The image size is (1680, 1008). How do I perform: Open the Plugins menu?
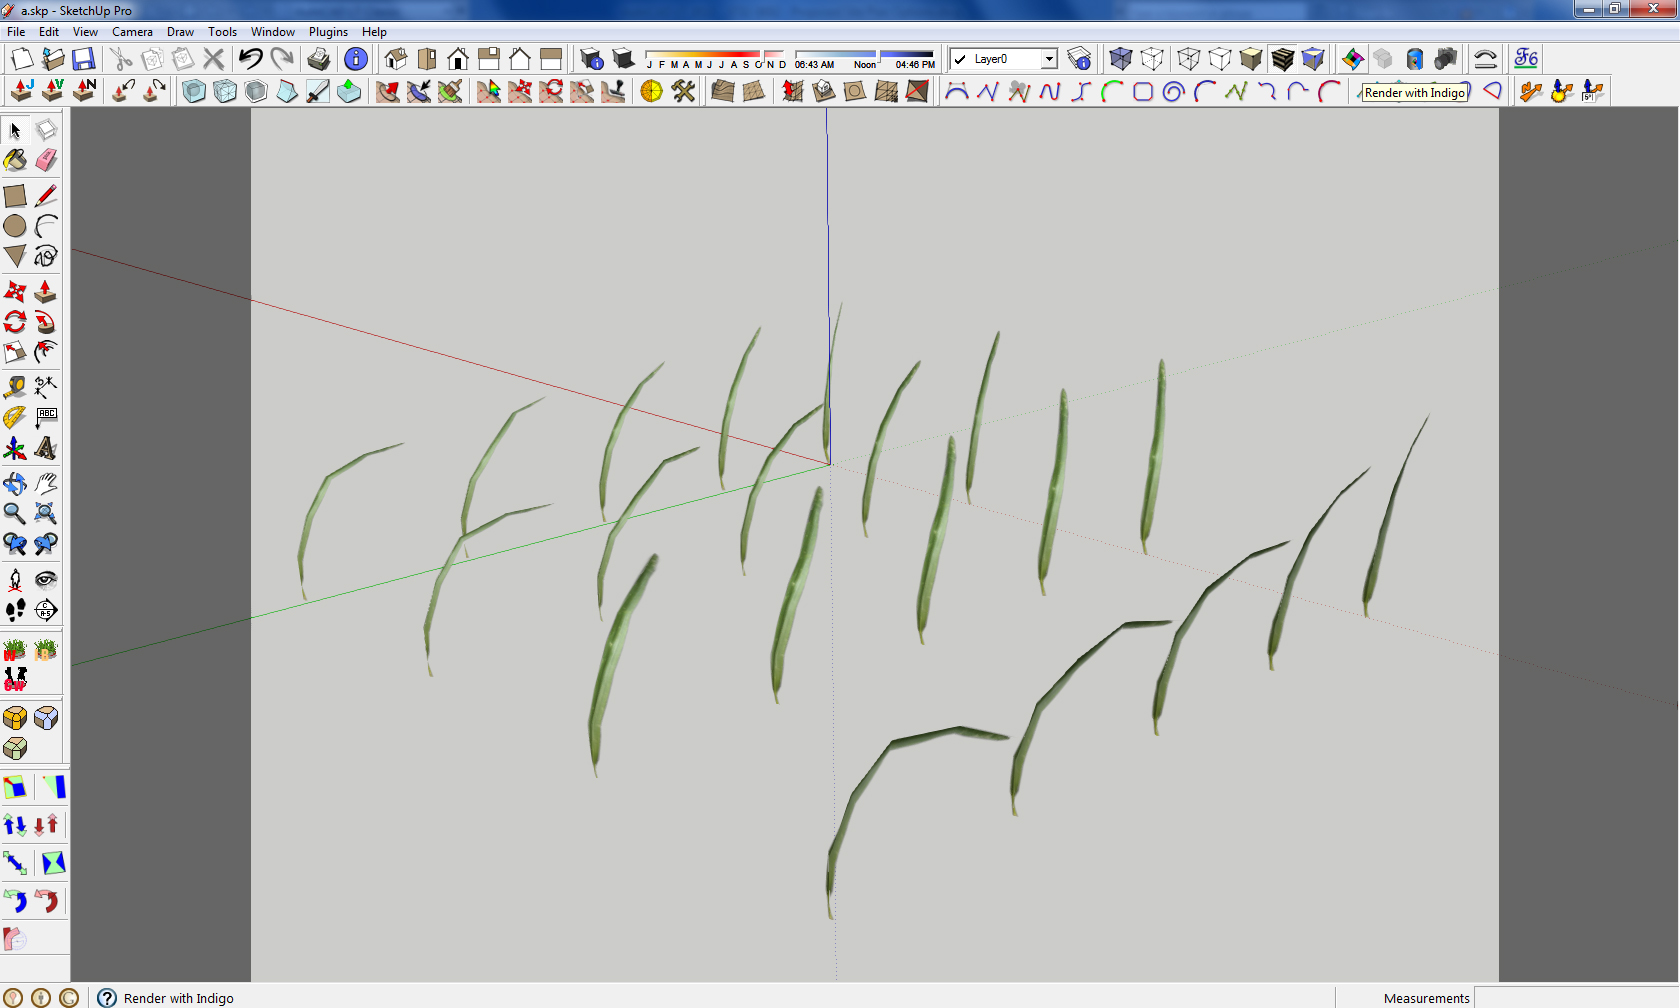pos(328,32)
